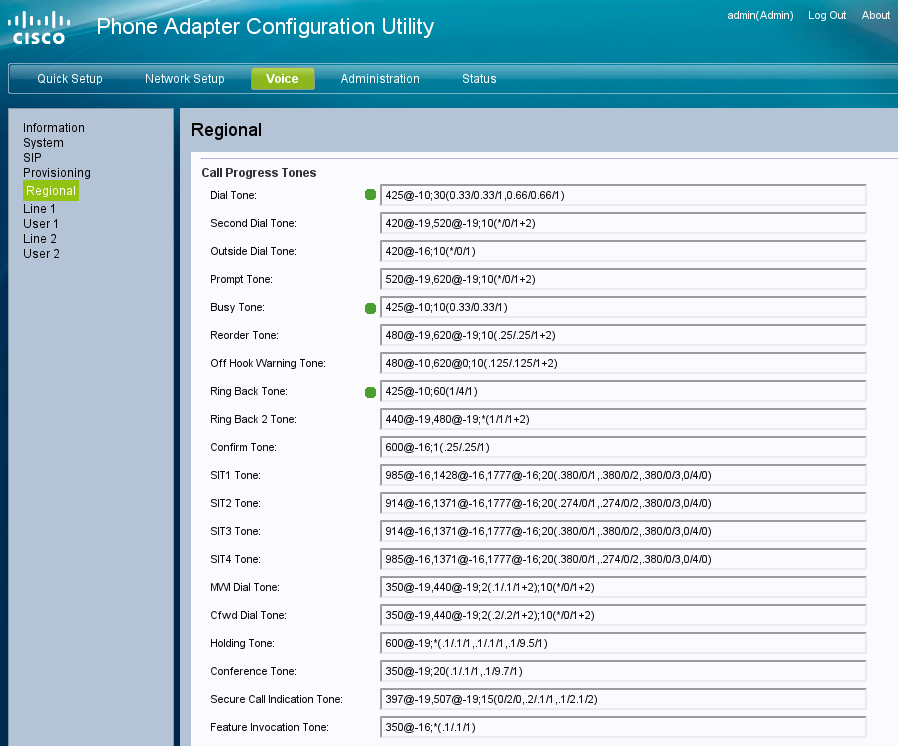This screenshot has width=898, height=746.
Task: Select SIP in the left menu
Action: point(32,158)
